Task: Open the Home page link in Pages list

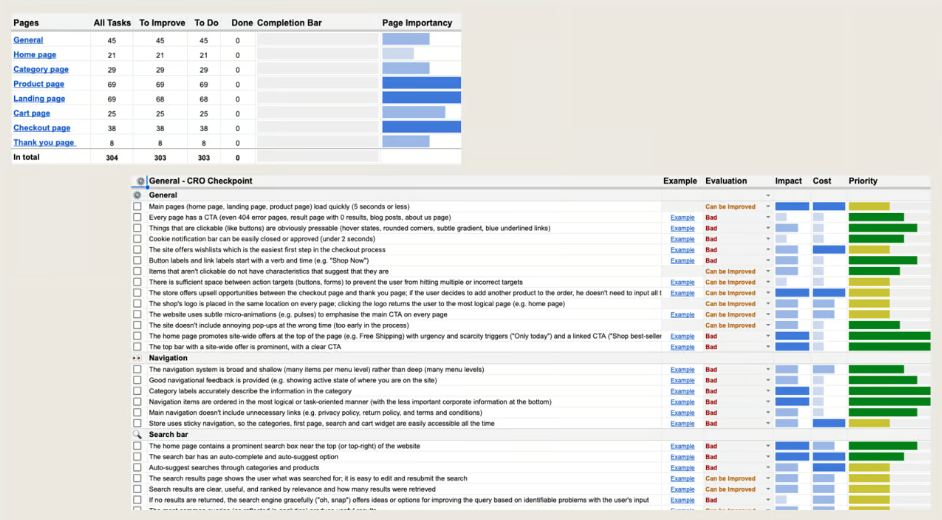Action: click(34, 55)
